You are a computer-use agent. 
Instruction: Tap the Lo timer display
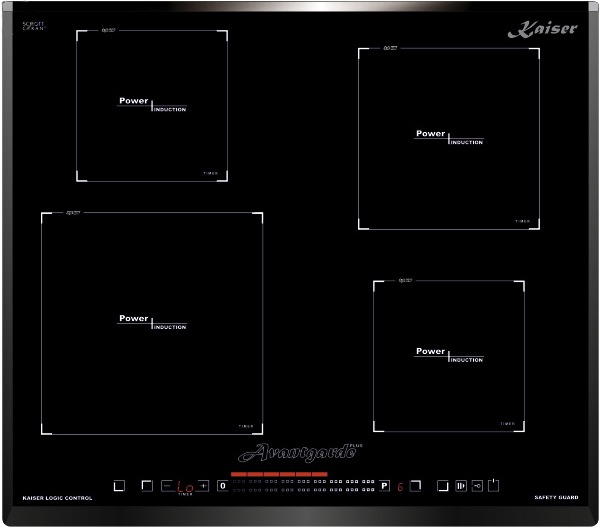185,487
